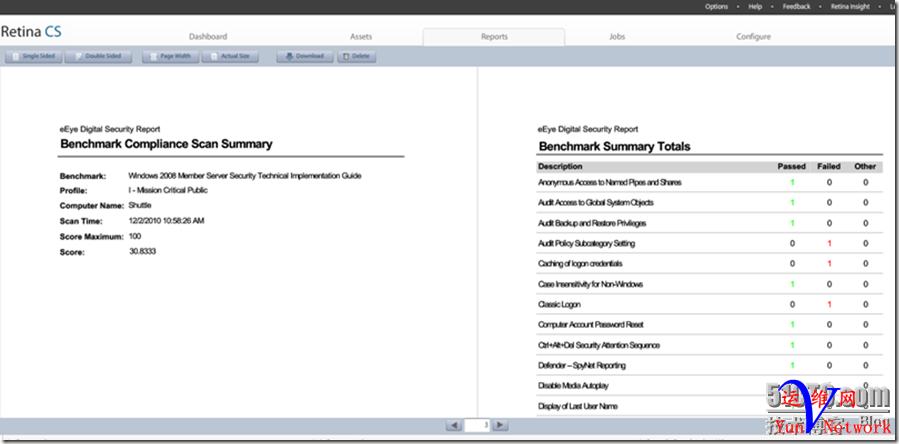899x444 pixels.
Task: Click 'Caching of logon credentials' row
Action: tap(710, 264)
